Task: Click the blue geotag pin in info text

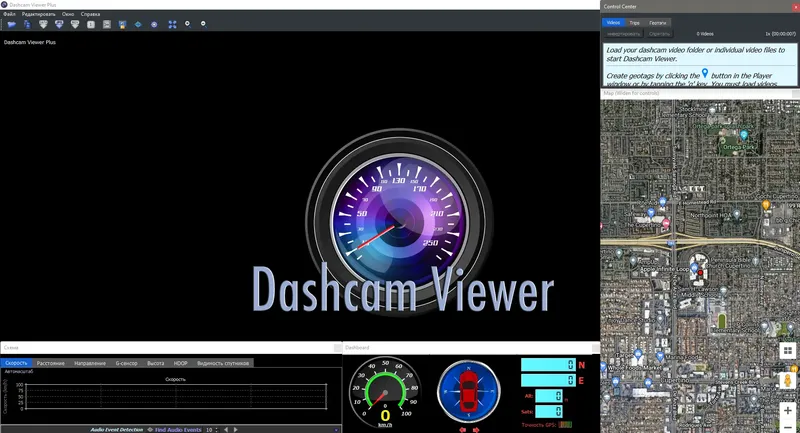Action: click(705, 73)
